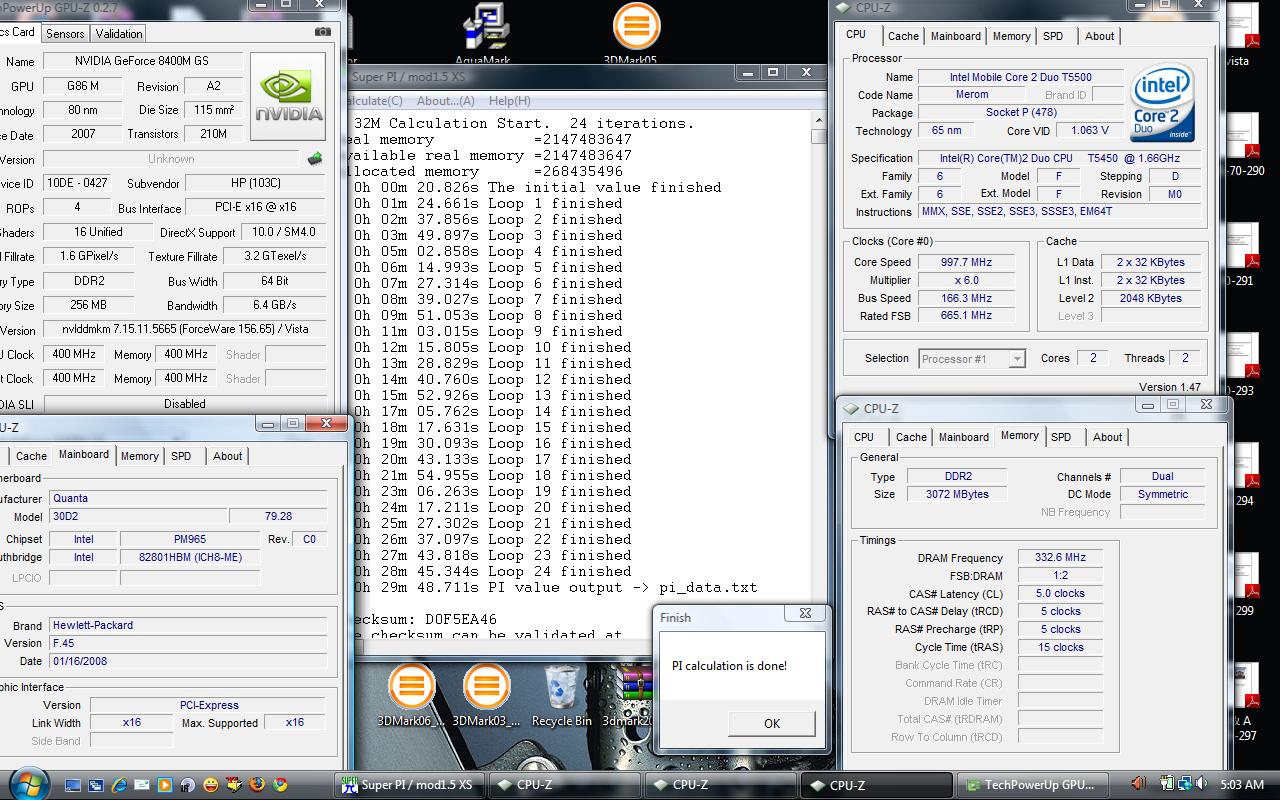This screenshot has height=800, width=1280.
Task: Click the BIOS brand Hewlett-Packard
Action: 188,625
